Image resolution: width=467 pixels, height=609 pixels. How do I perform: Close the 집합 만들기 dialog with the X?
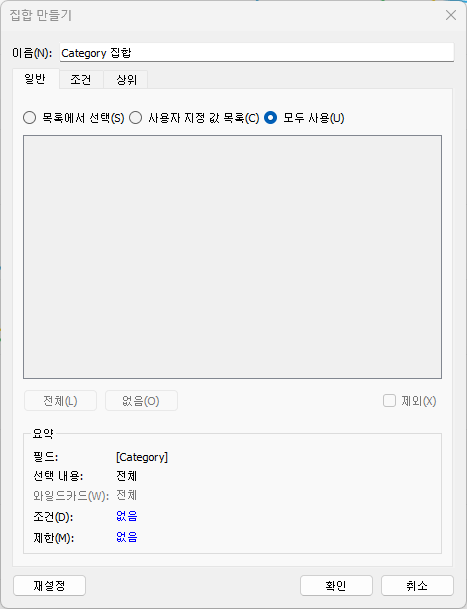tap(451, 15)
